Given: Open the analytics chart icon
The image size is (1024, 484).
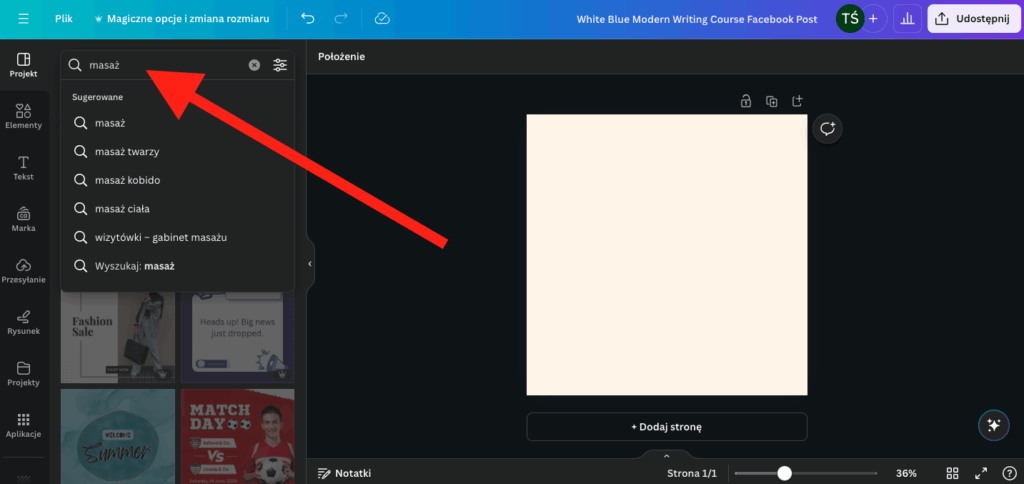Looking at the screenshot, I should click(907, 19).
